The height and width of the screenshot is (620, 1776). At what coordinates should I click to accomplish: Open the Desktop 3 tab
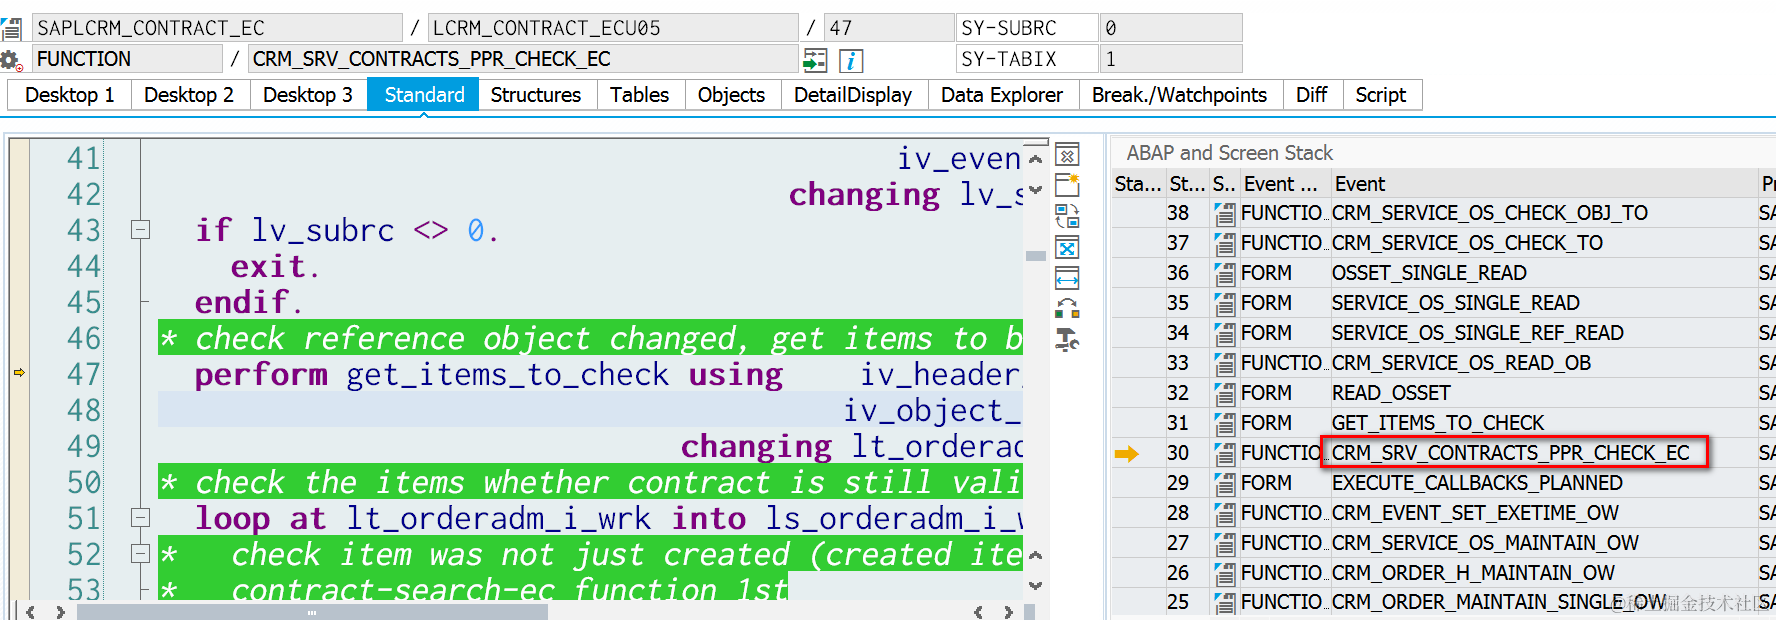point(308,95)
